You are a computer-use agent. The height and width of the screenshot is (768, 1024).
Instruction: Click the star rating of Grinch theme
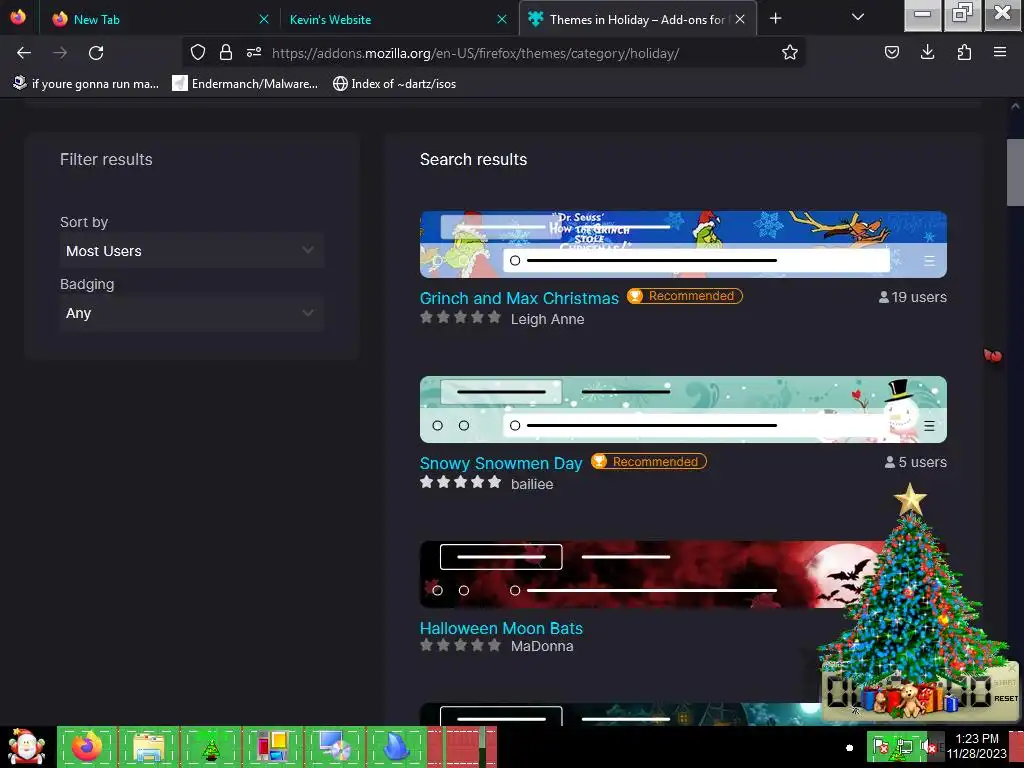pyautogui.click(x=460, y=317)
